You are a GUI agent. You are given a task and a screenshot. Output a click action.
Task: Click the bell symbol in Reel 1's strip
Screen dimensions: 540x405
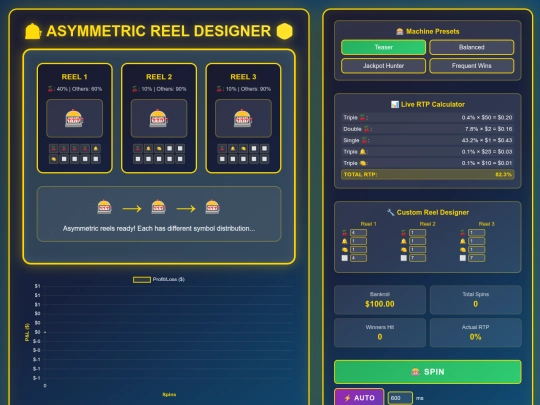96,148
